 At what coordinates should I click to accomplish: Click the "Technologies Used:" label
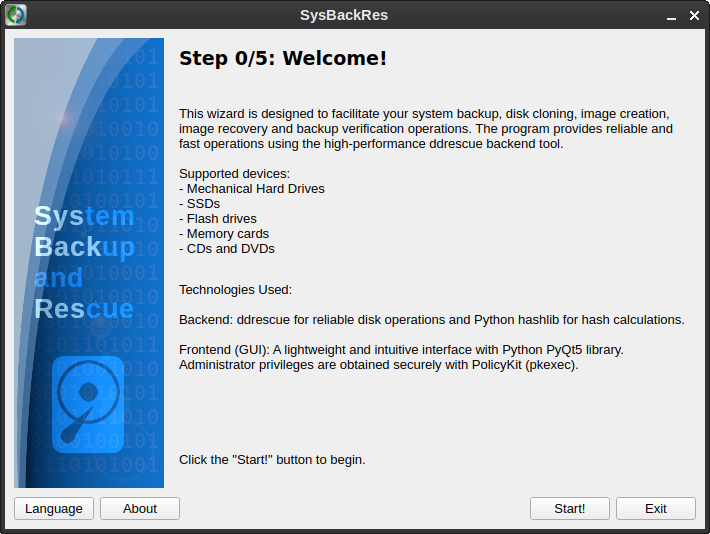point(235,290)
